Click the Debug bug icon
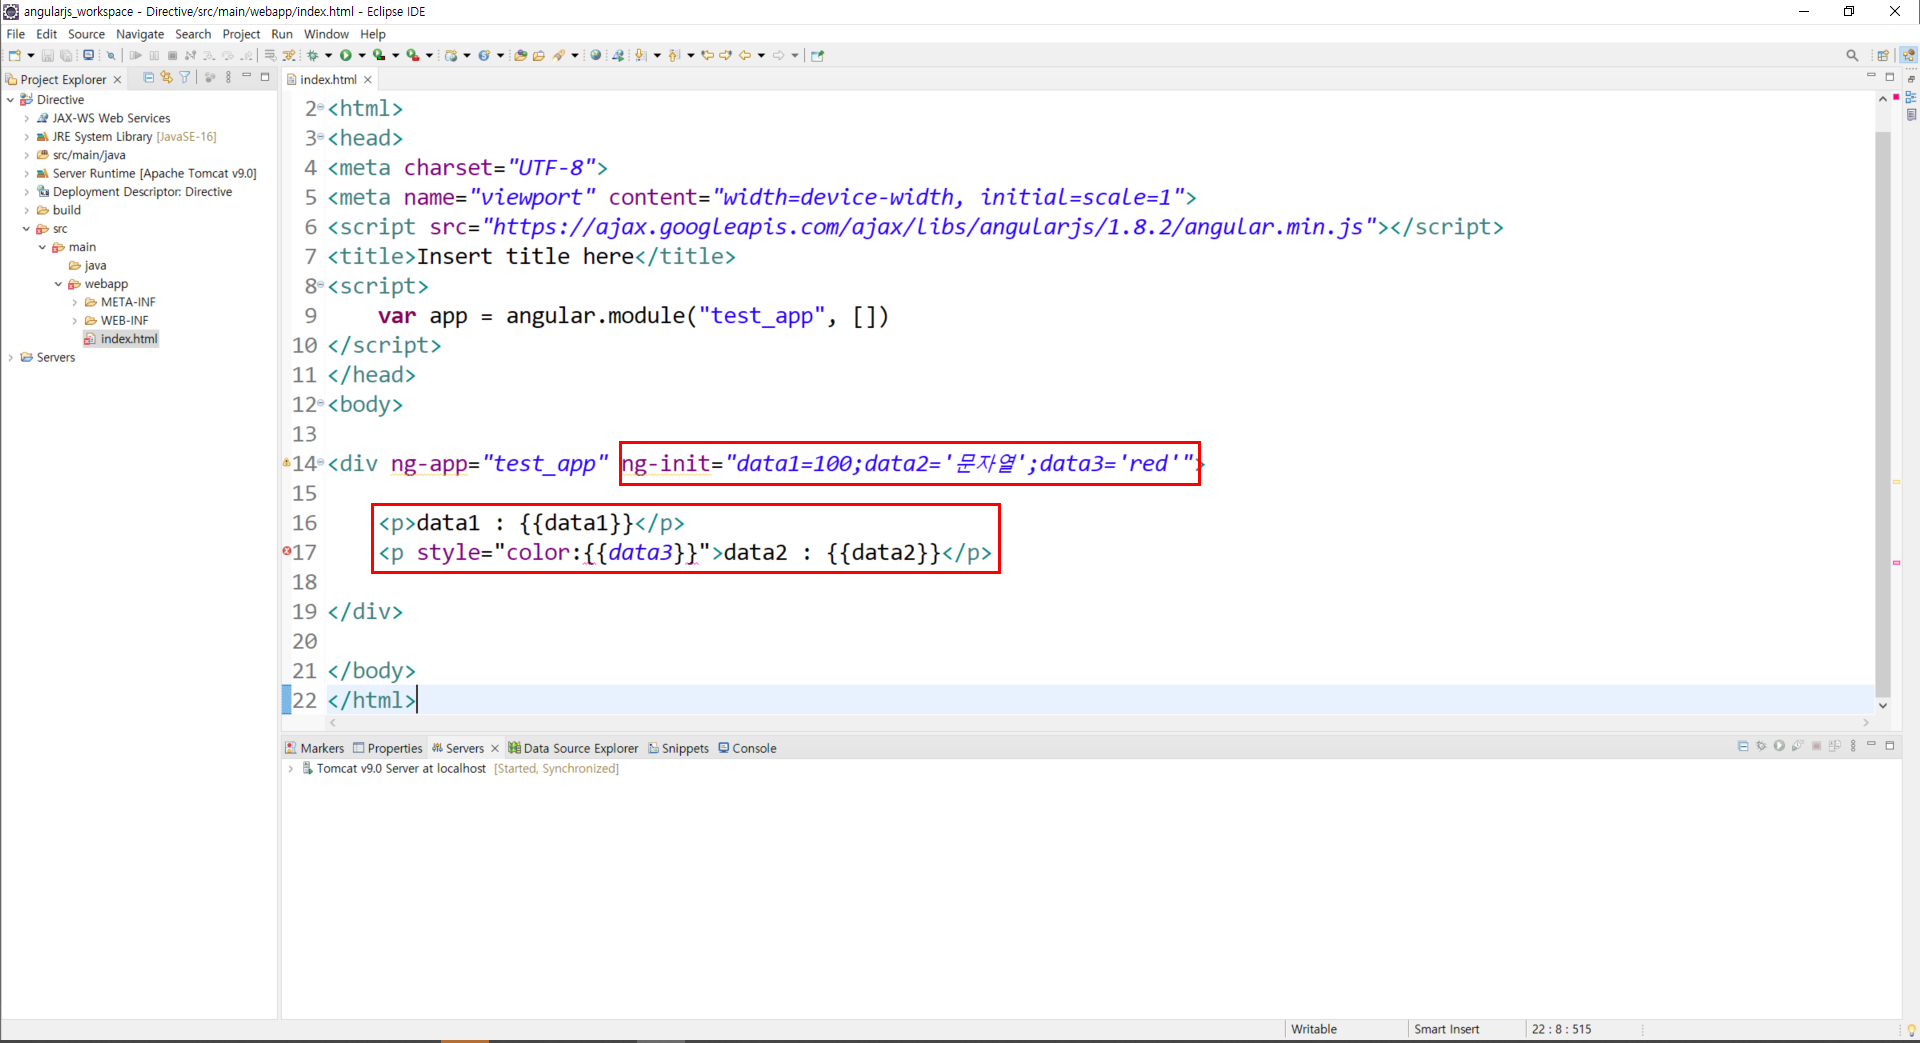The image size is (1920, 1043). click(313, 56)
